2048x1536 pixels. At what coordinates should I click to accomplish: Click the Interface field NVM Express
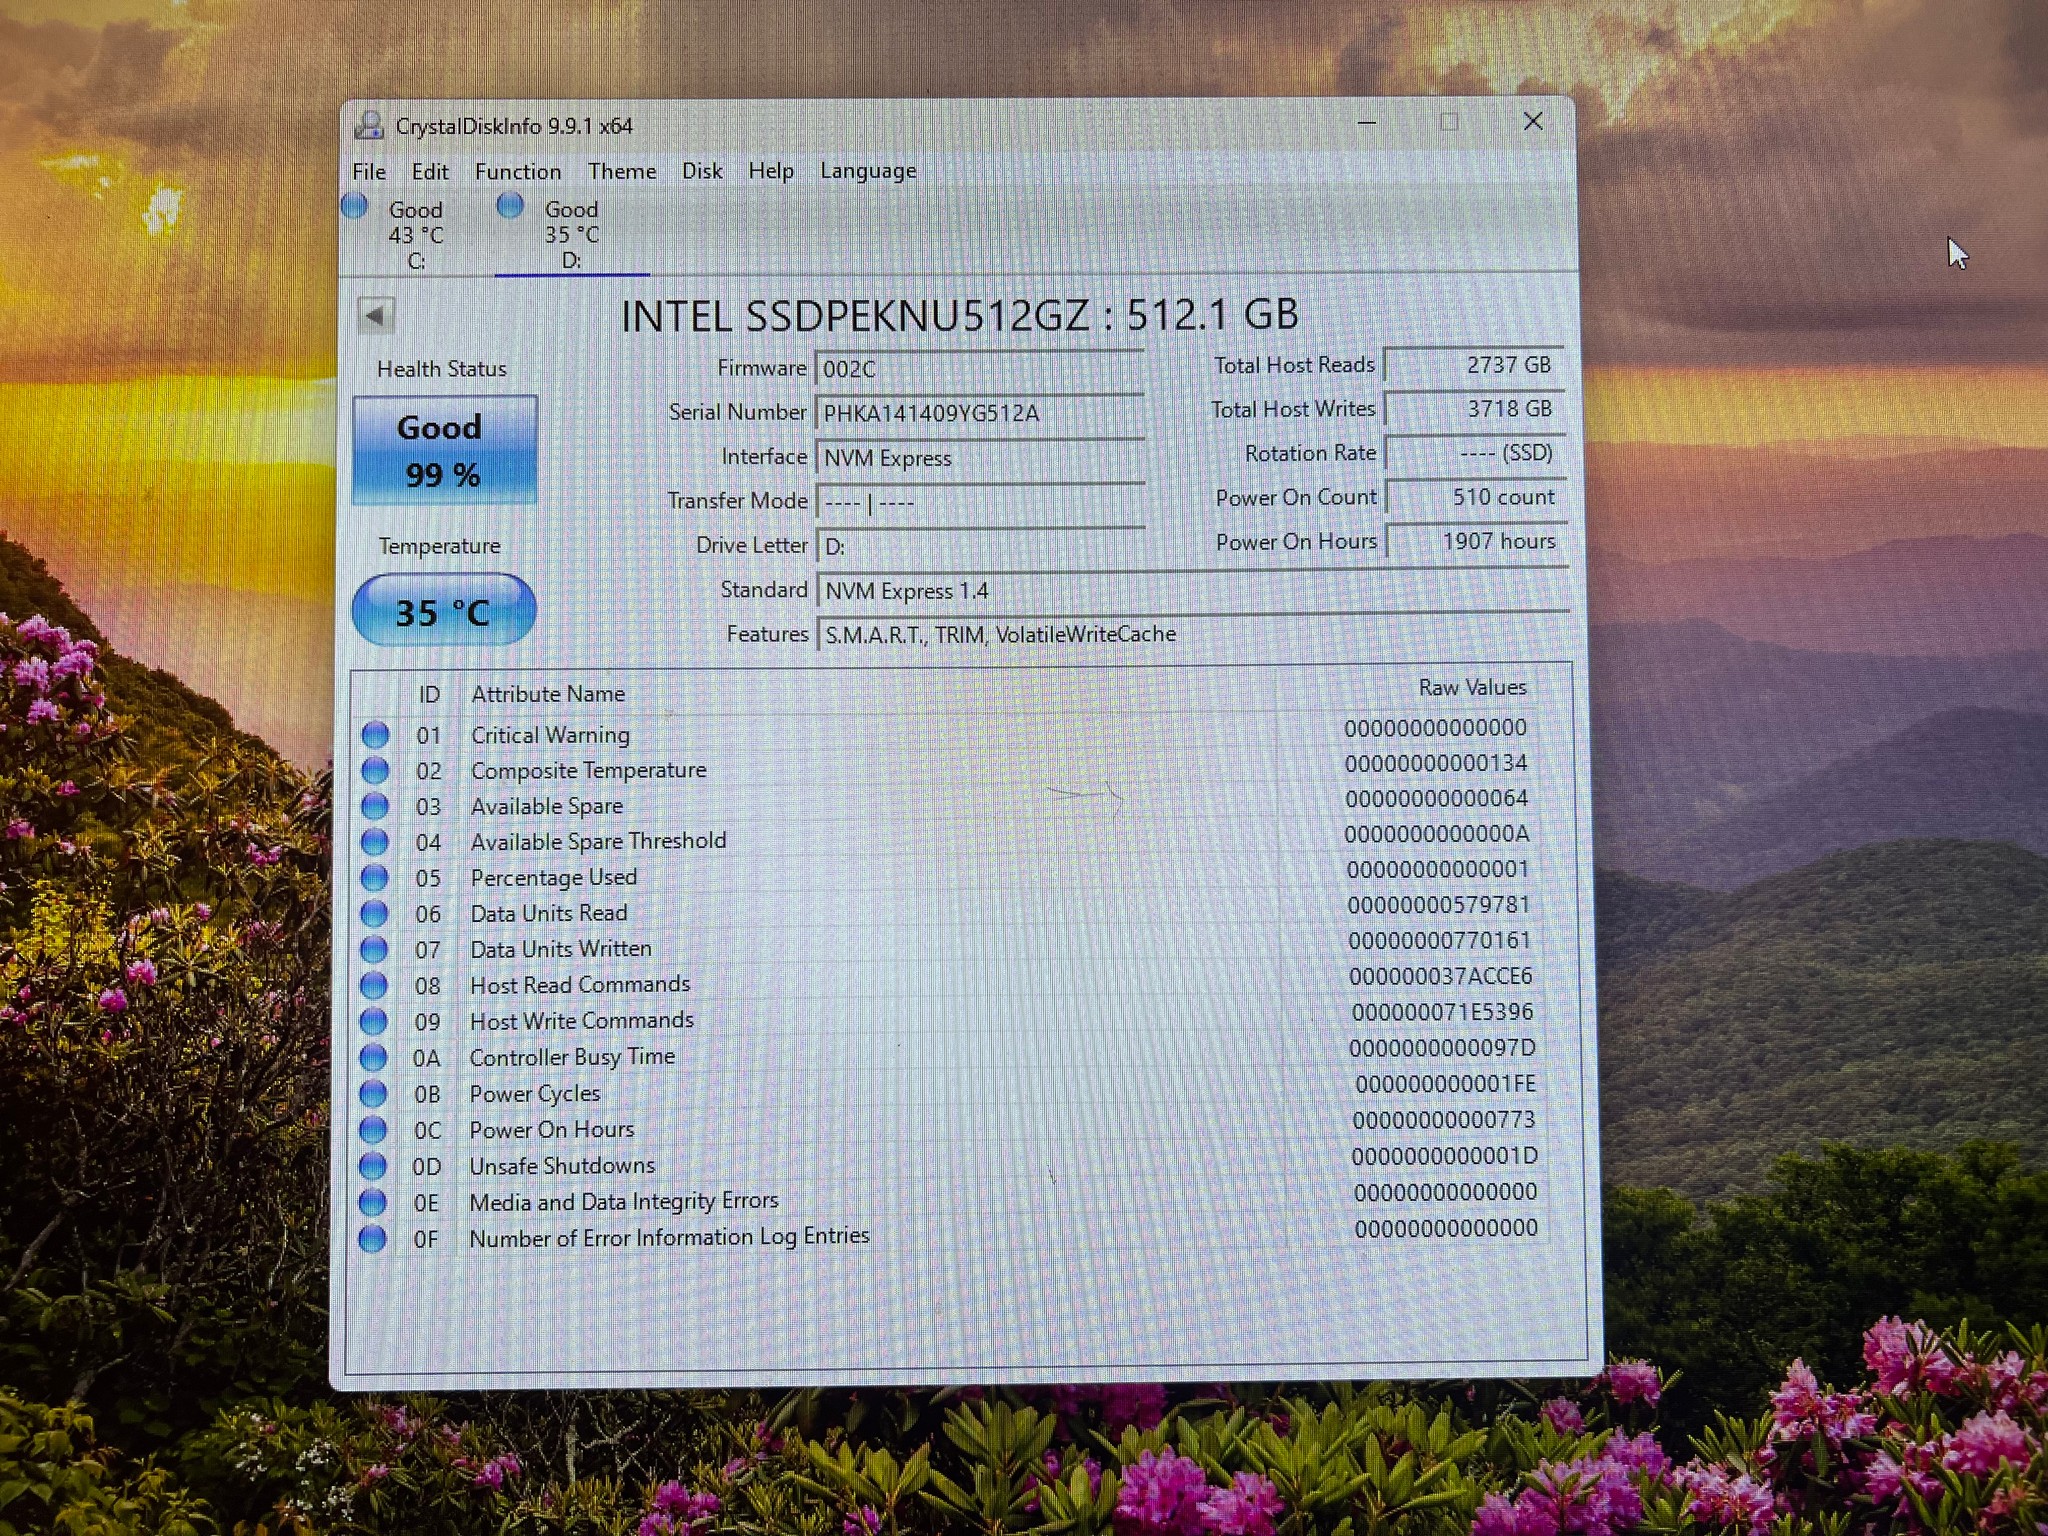pos(980,458)
